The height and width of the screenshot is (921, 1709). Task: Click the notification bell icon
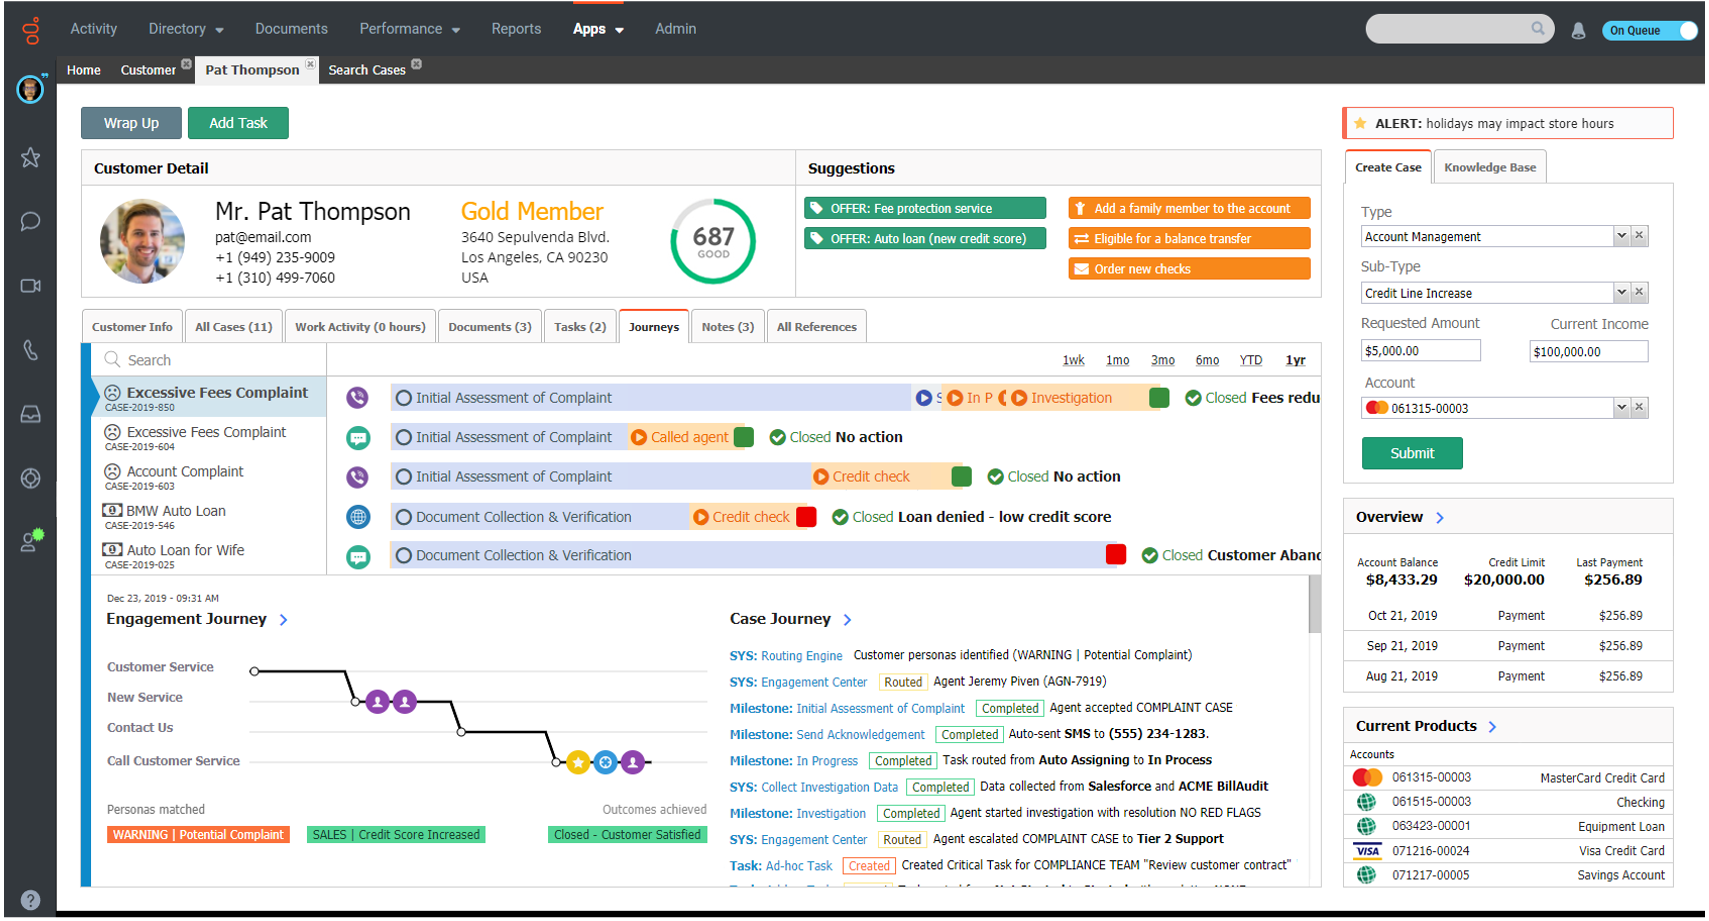click(x=1578, y=30)
